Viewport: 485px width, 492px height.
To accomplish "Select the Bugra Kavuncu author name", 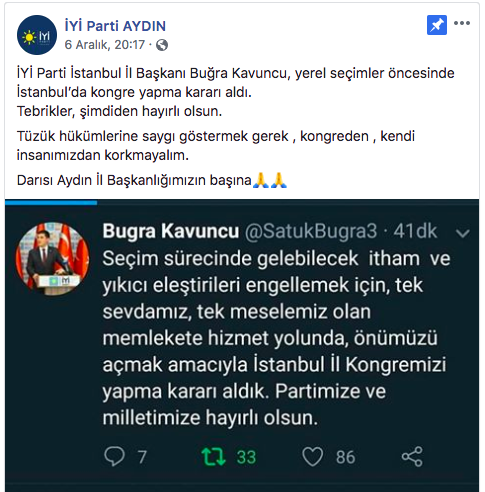I will 171,231.
